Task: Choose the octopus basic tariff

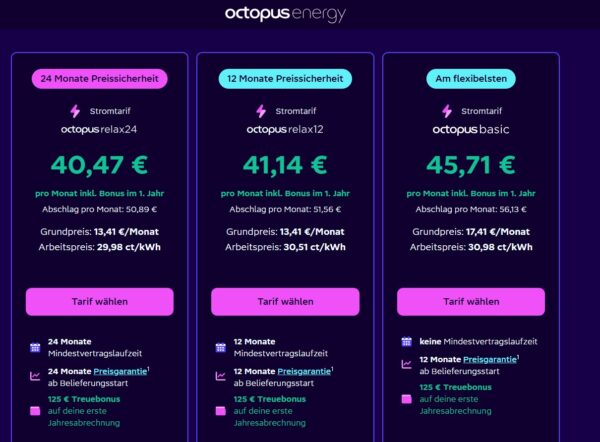Action: point(471,301)
